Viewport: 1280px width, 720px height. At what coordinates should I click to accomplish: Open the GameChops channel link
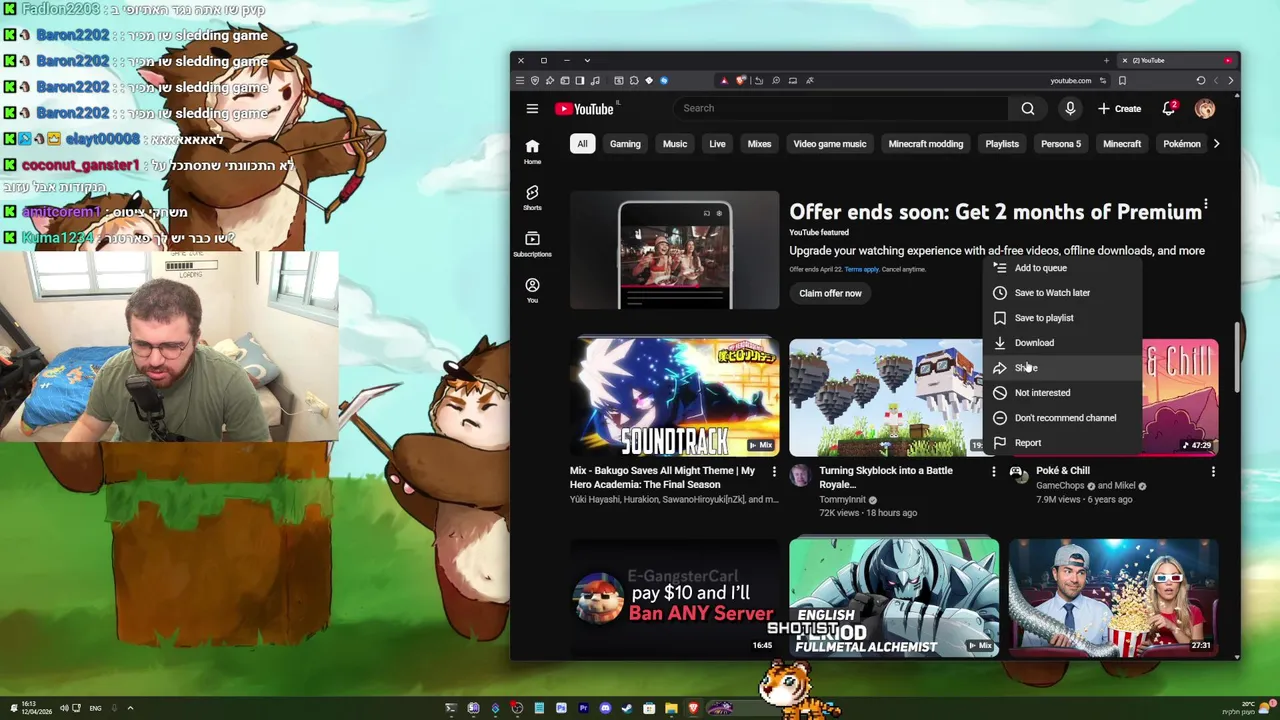[1060, 486]
